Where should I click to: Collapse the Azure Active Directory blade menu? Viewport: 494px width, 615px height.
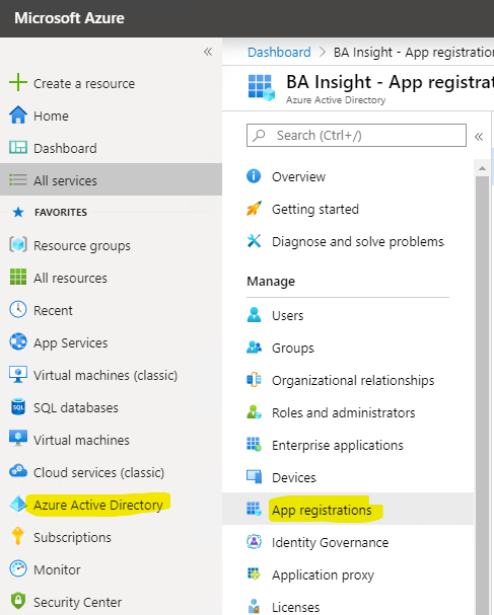[x=479, y=136]
